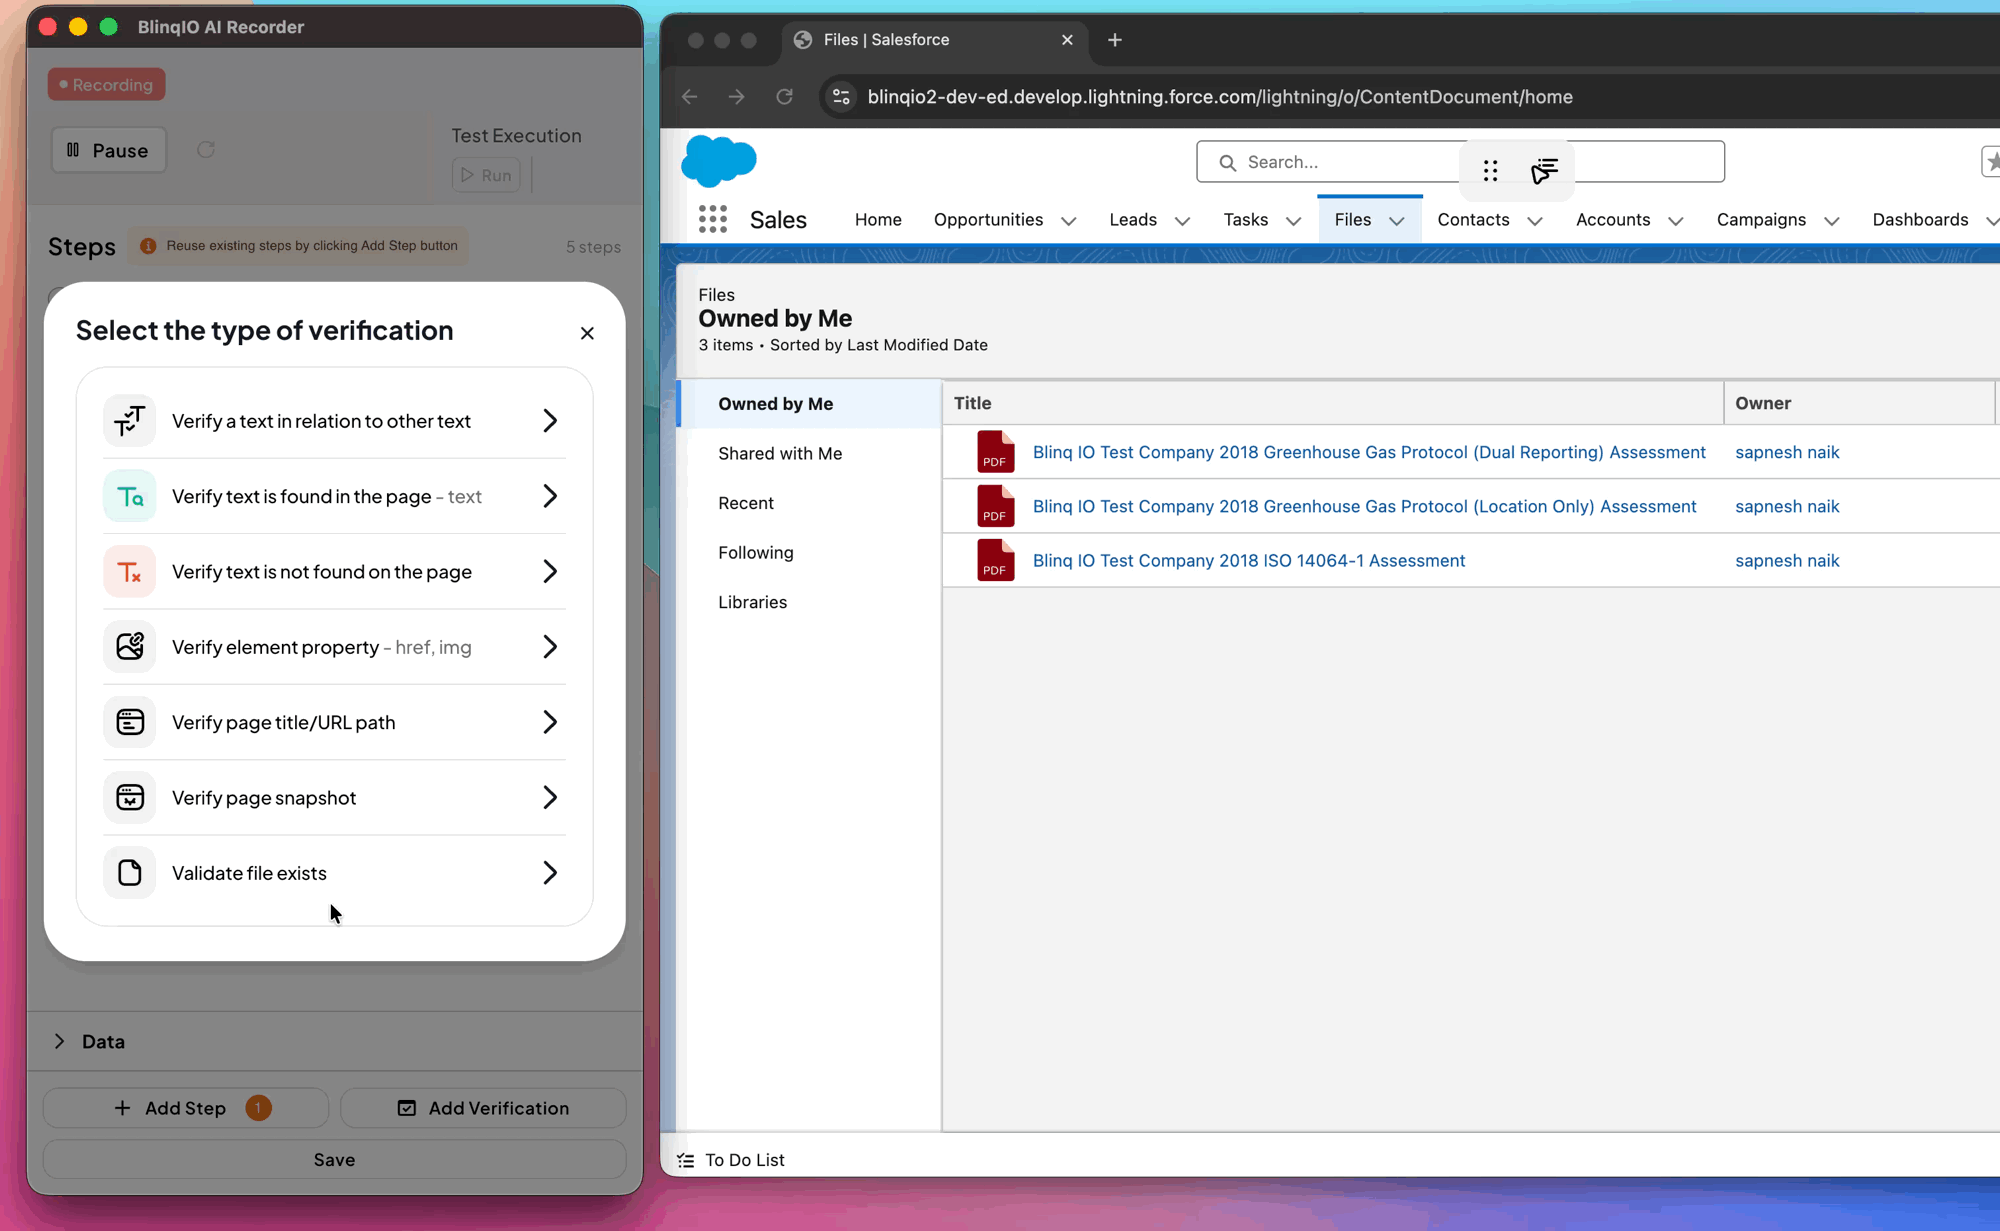Click the 'Verify text is found' icon
The image size is (2000, 1231).
tap(130, 496)
